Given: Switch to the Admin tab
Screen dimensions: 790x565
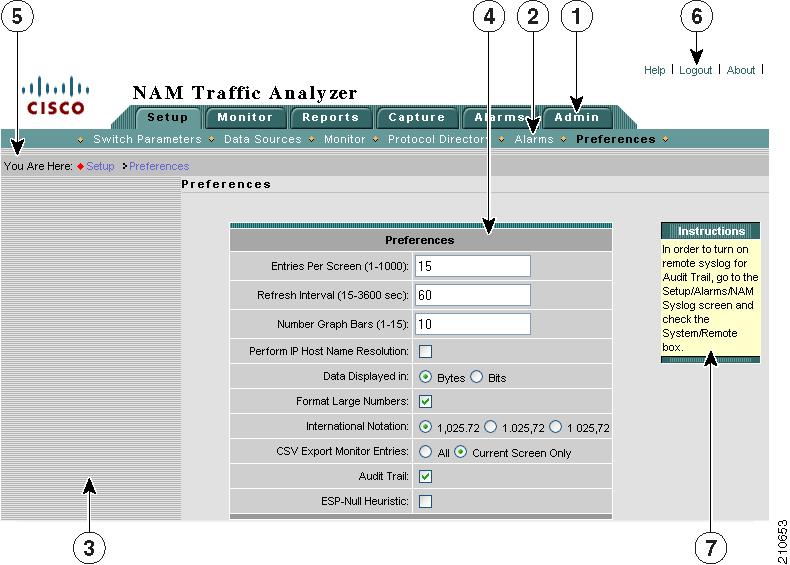Looking at the screenshot, I should [x=577, y=117].
